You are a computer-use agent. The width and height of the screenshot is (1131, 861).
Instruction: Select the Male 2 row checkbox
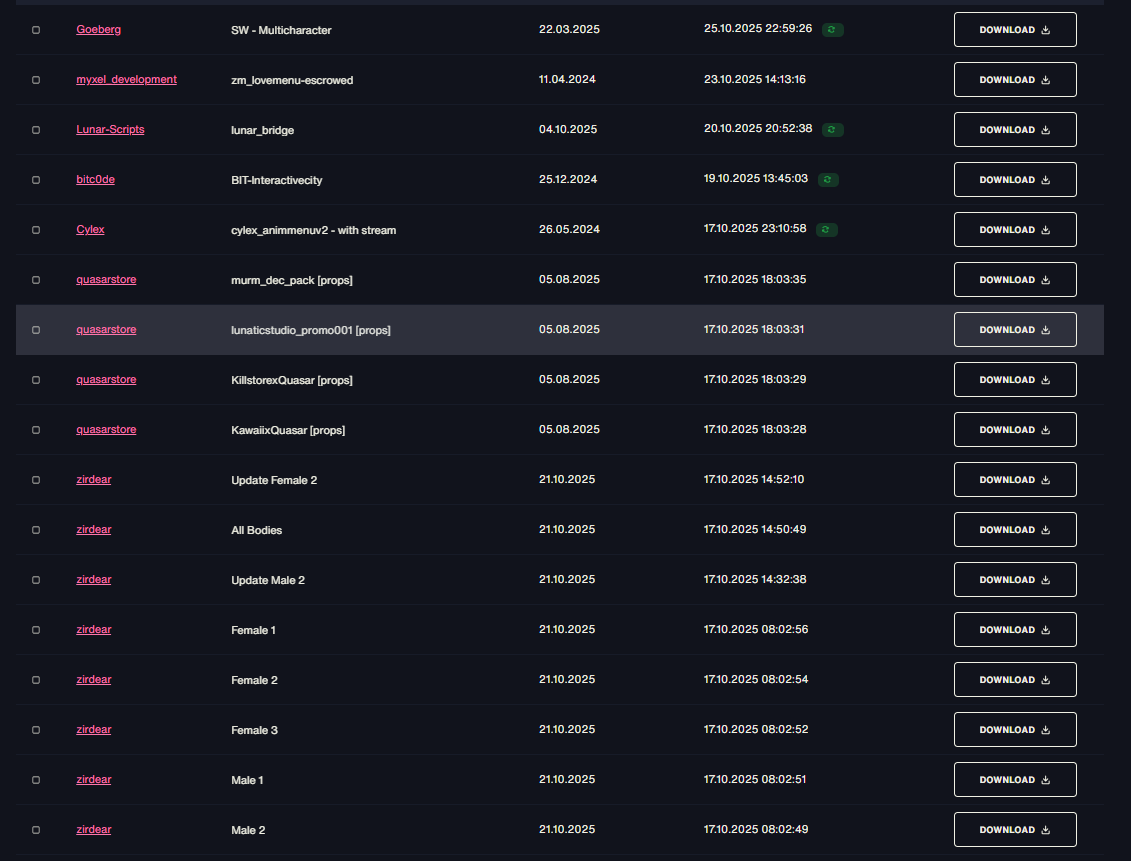36,830
